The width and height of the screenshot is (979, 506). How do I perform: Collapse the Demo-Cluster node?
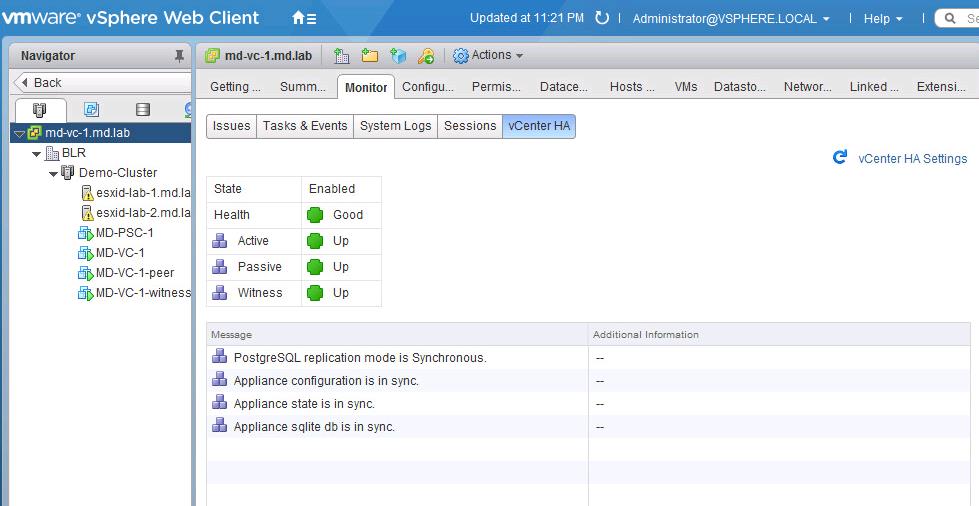tap(54, 174)
